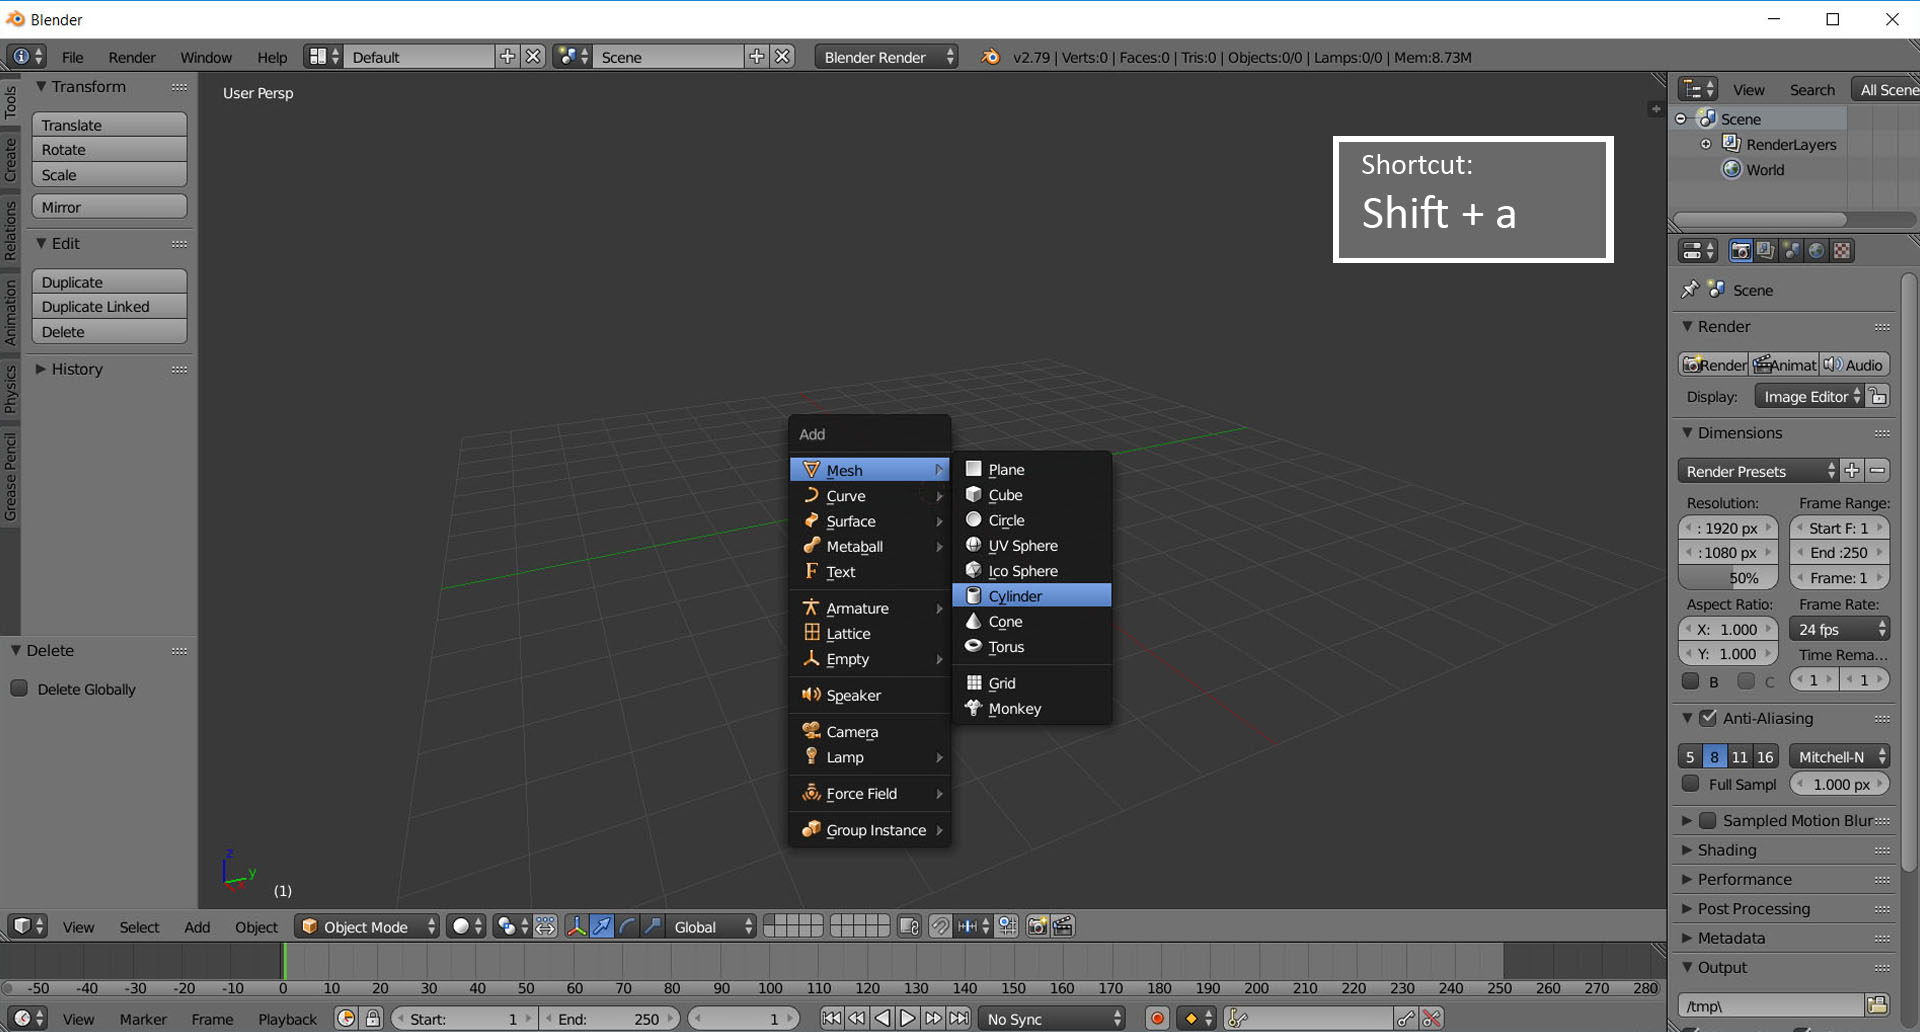Image resolution: width=1920 pixels, height=1032 pixels.
Task: Enable the Full Sample checkbox
Action: (x=1690, y=784)
